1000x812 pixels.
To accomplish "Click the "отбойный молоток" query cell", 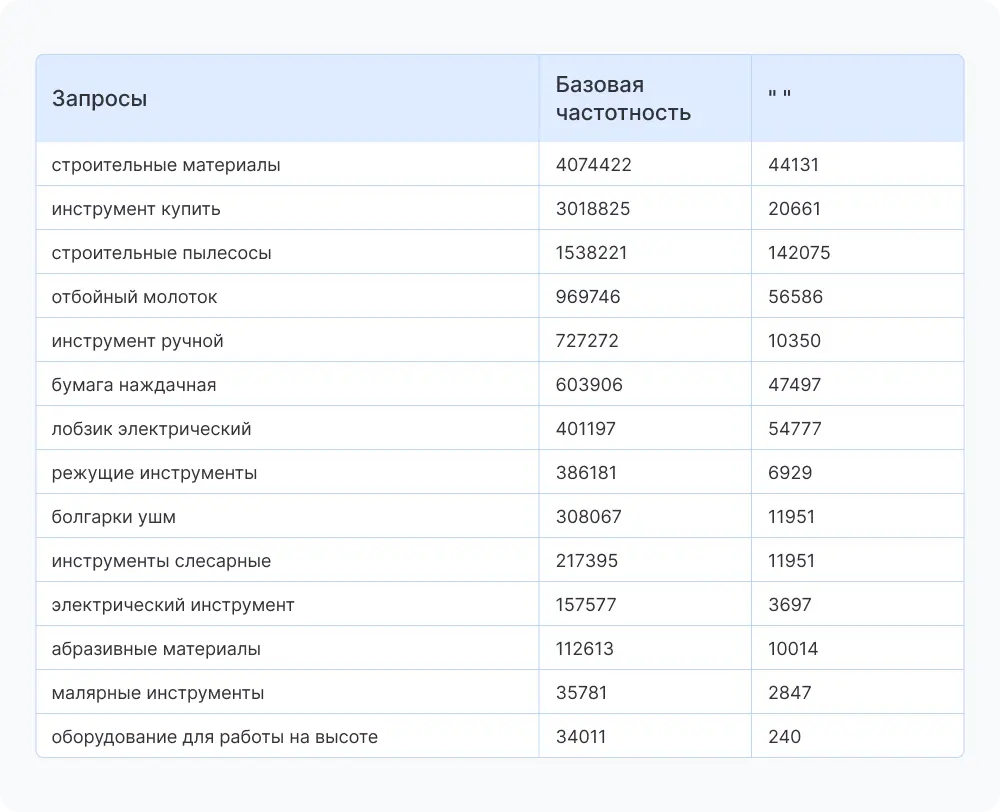I will pyautogui.click(x=134, y=297).
